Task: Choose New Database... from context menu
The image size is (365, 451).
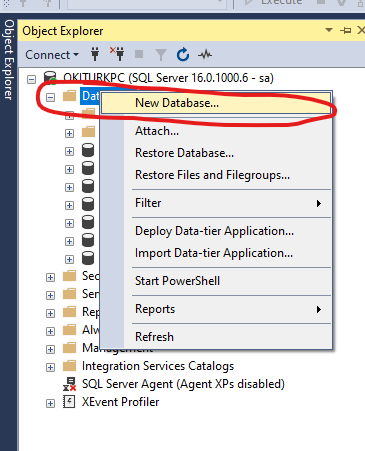Action: tap(216, 103)
